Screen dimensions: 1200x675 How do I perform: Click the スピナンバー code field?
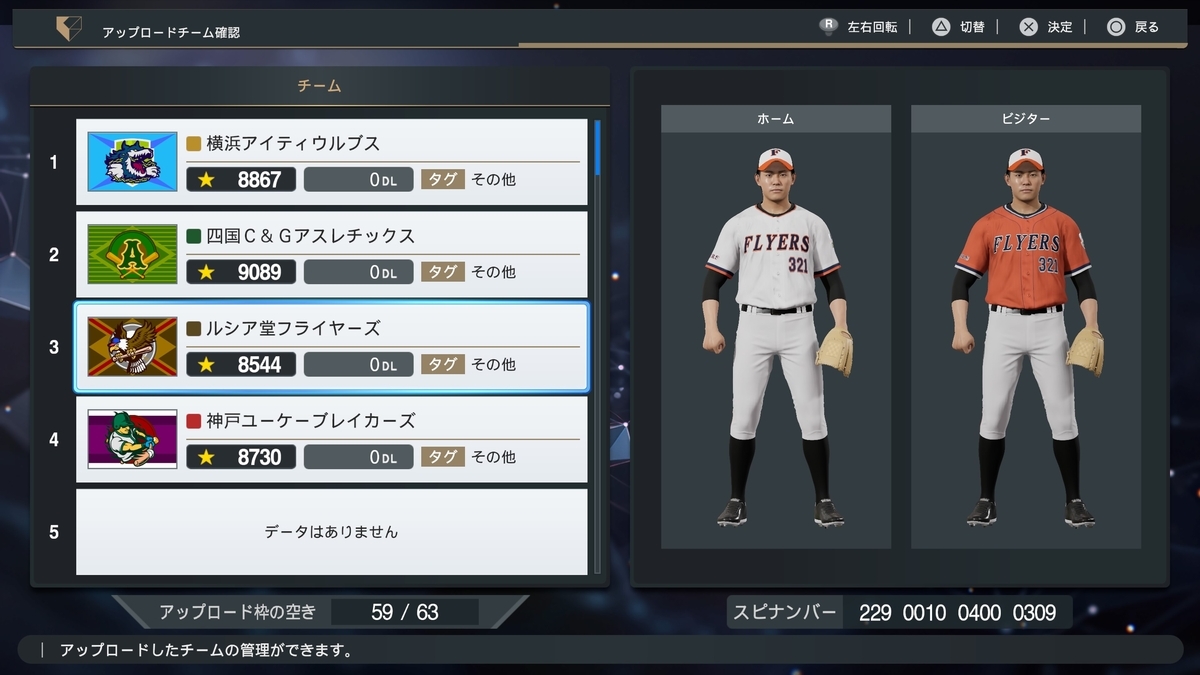[957, 612]
